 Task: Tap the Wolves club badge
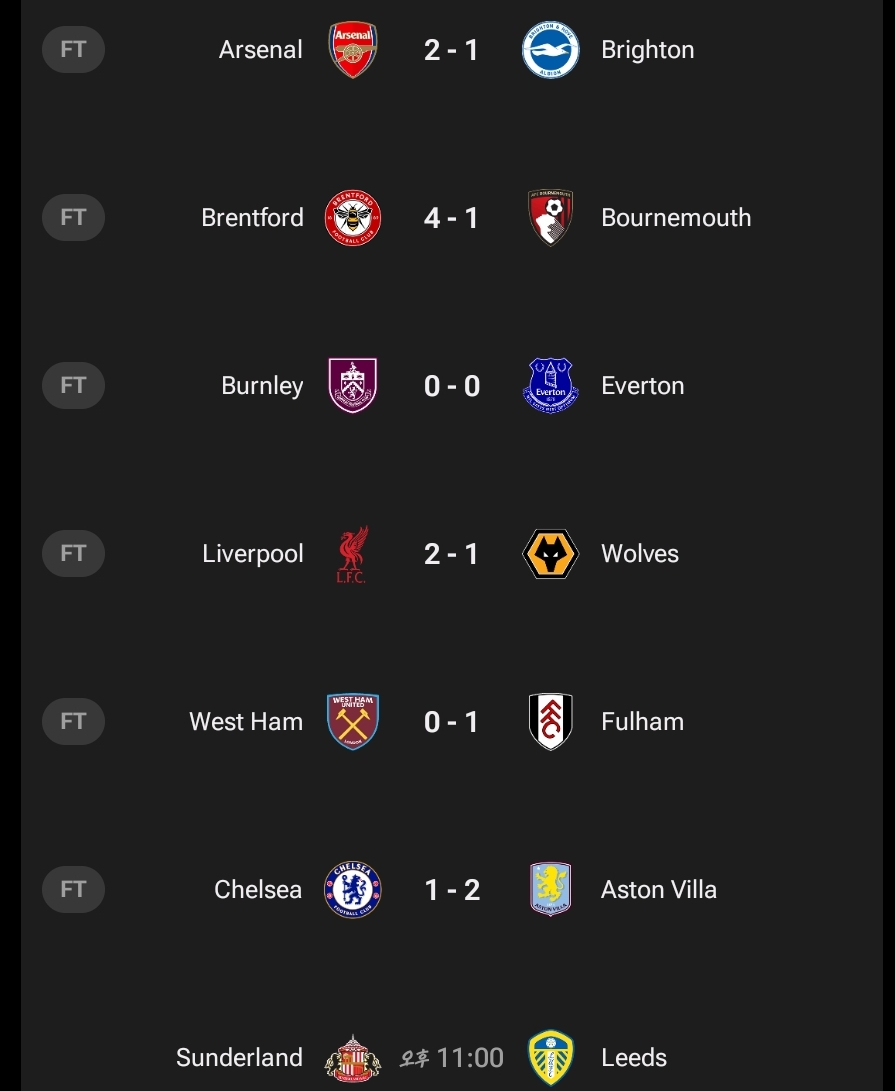point(551,554)
